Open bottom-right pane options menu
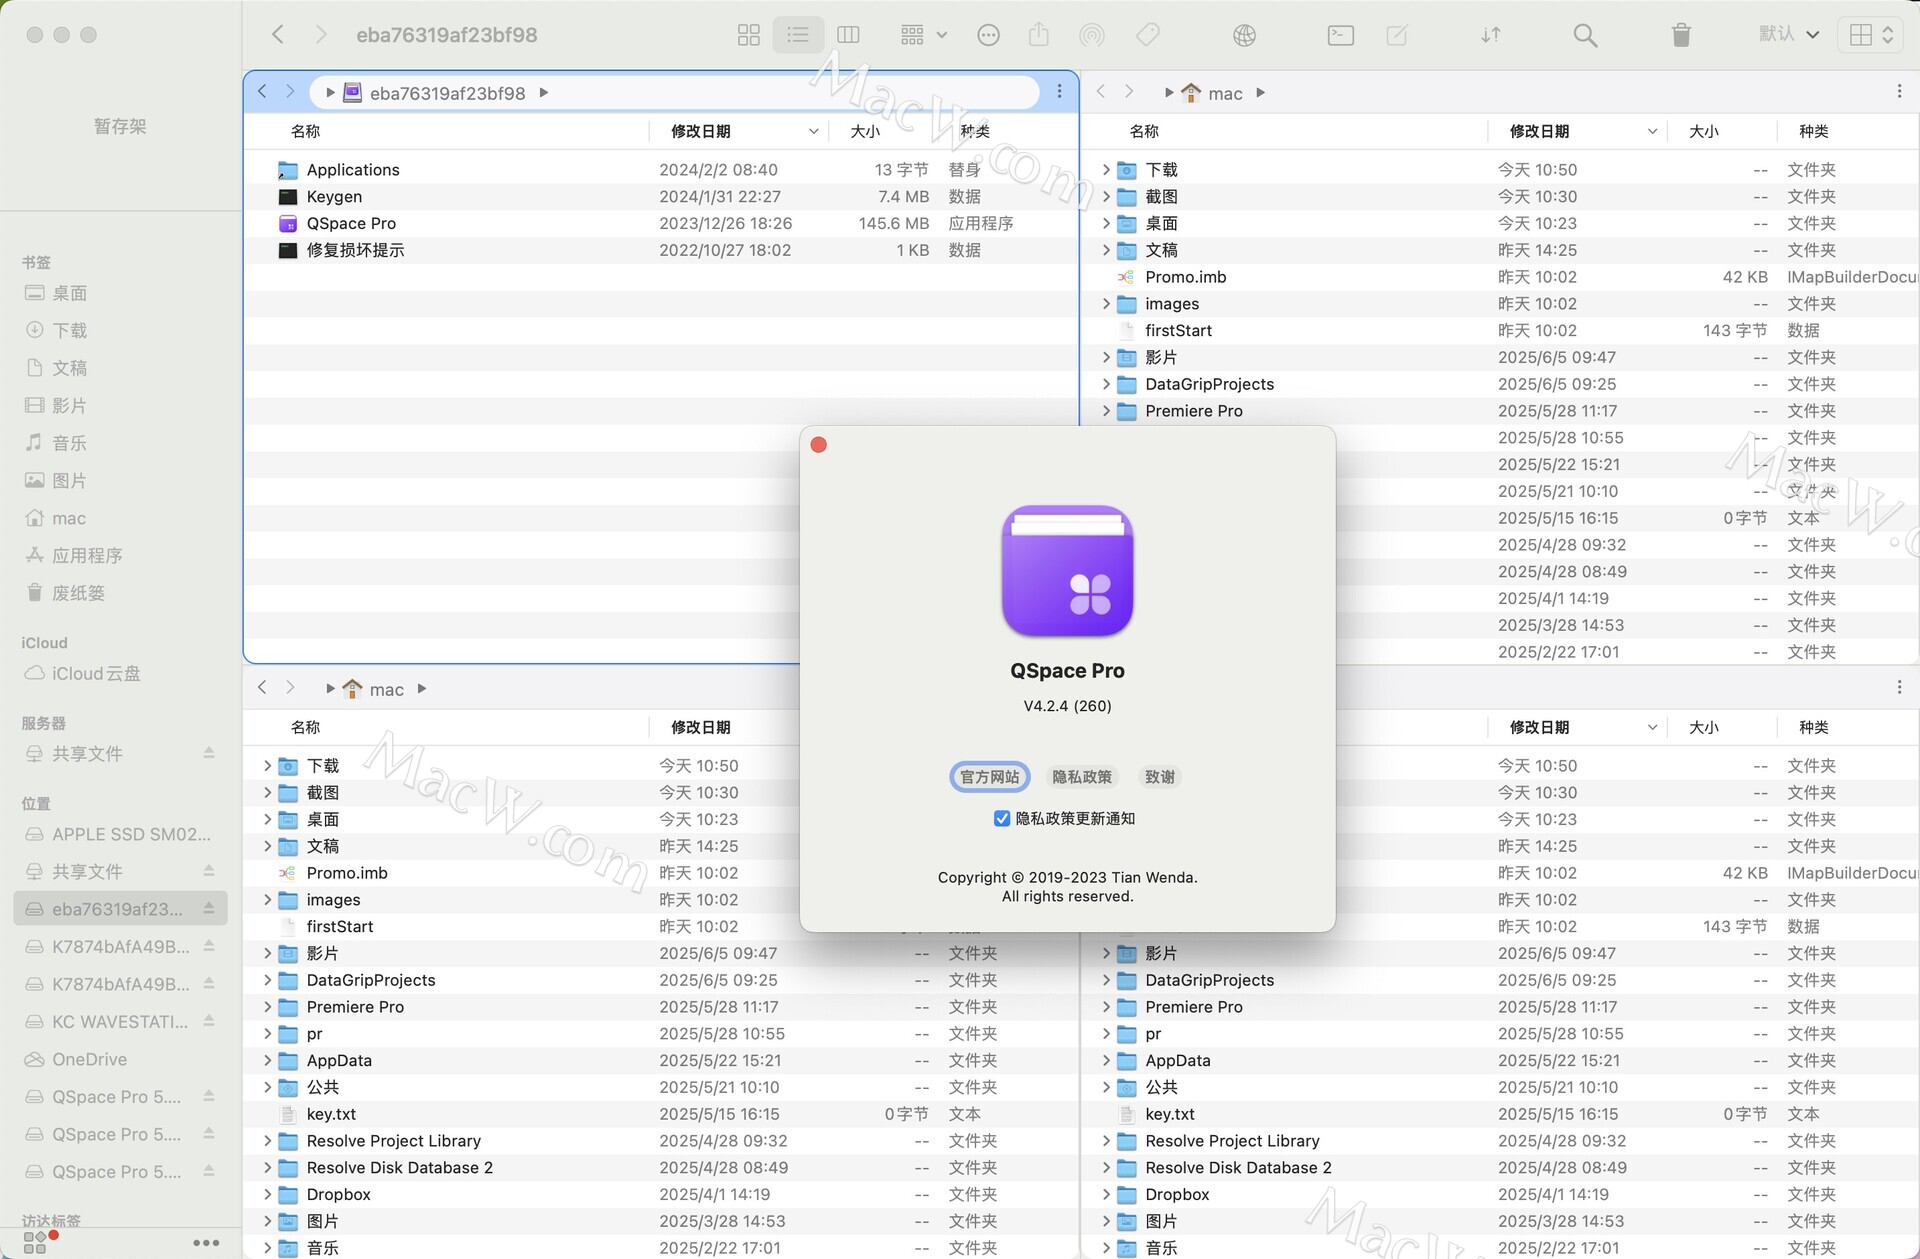1920x1259 pixels. [1899, 688]
